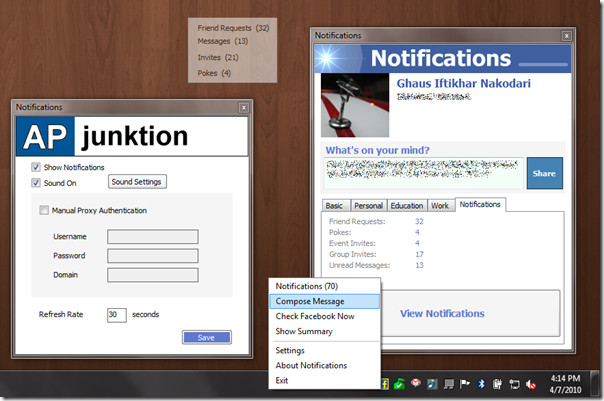Click the Friend Requests count 32
This screenshot has width=604, height=401.
(419, 221)
